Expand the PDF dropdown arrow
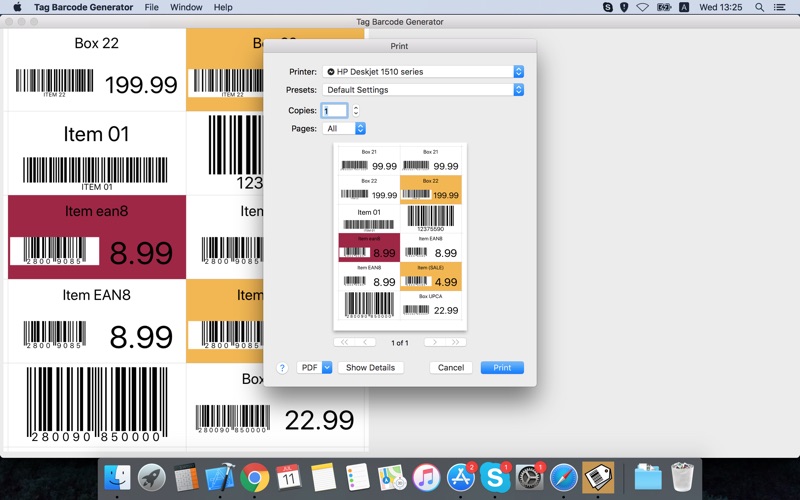Image resolution: width=800 pixels, height=500 pixels. [327, 367]
